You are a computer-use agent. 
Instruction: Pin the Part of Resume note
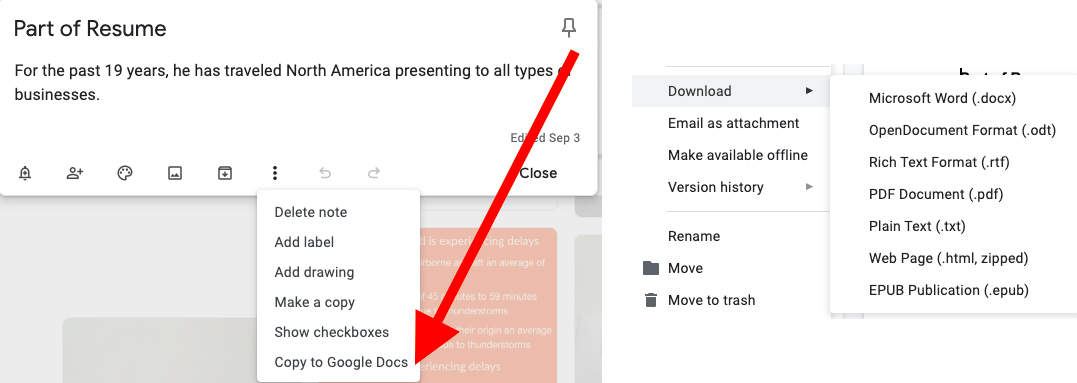(569, 27)
